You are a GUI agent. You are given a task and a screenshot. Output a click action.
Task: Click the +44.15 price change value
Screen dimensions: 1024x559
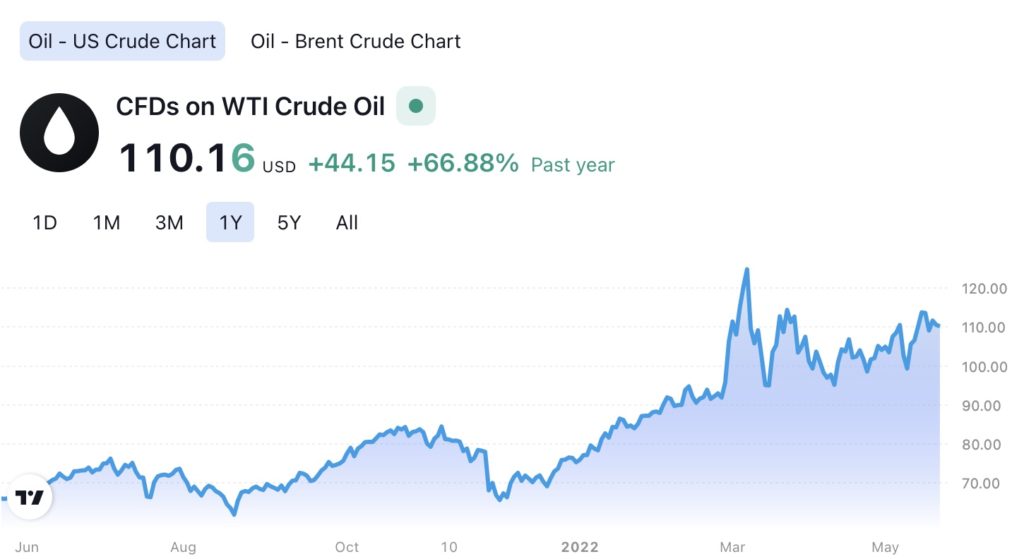point(351,163)
